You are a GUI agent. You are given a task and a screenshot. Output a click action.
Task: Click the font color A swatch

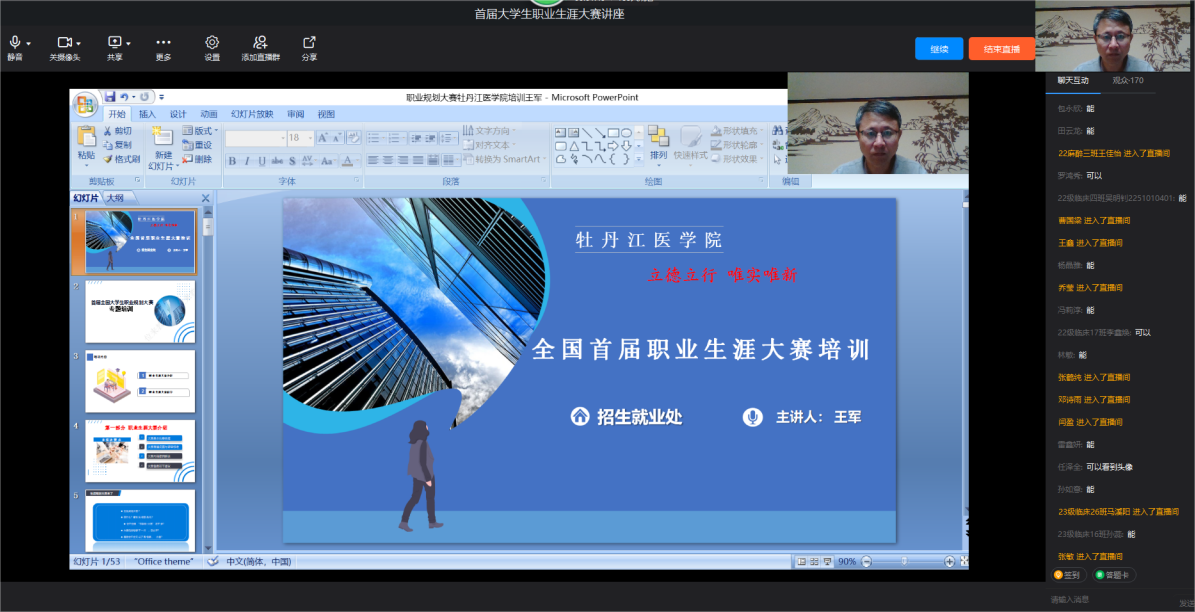click(x=348, y=161)
